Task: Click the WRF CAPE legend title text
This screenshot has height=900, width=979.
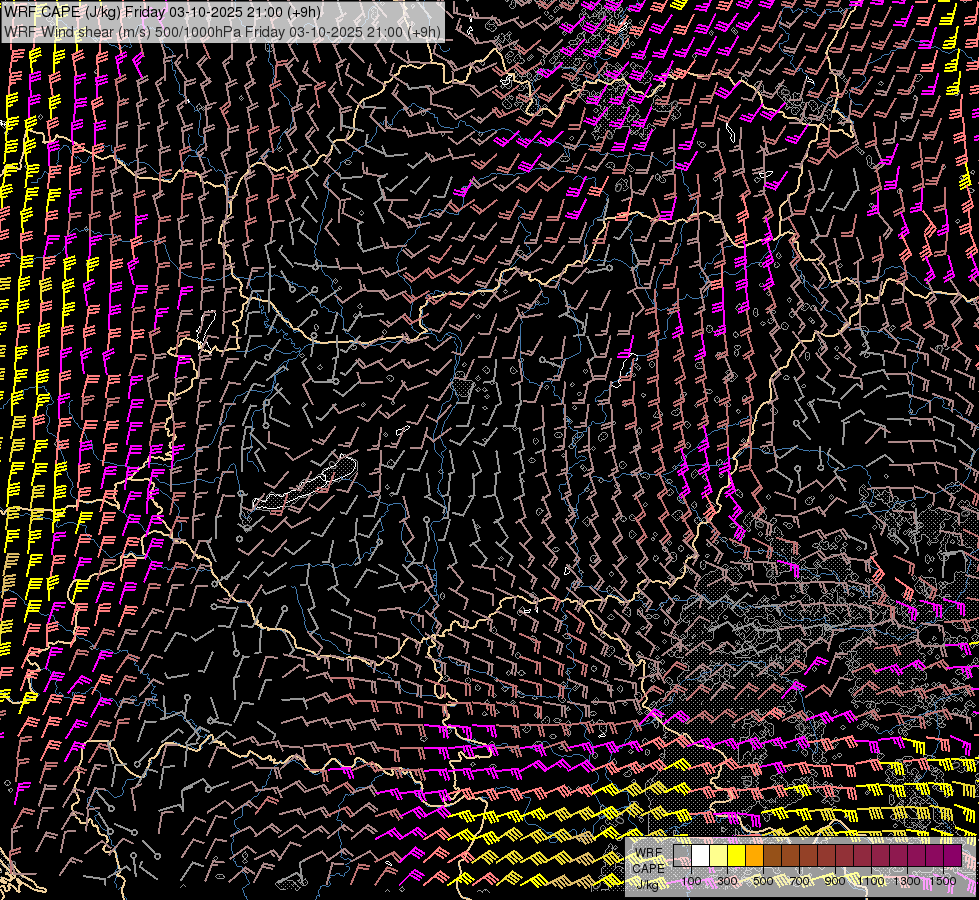Action: [x=648, y=860]
